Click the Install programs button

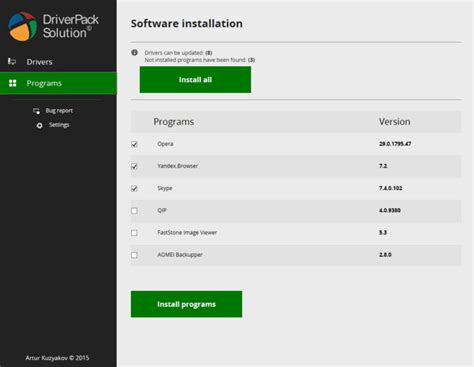point(186,304)
